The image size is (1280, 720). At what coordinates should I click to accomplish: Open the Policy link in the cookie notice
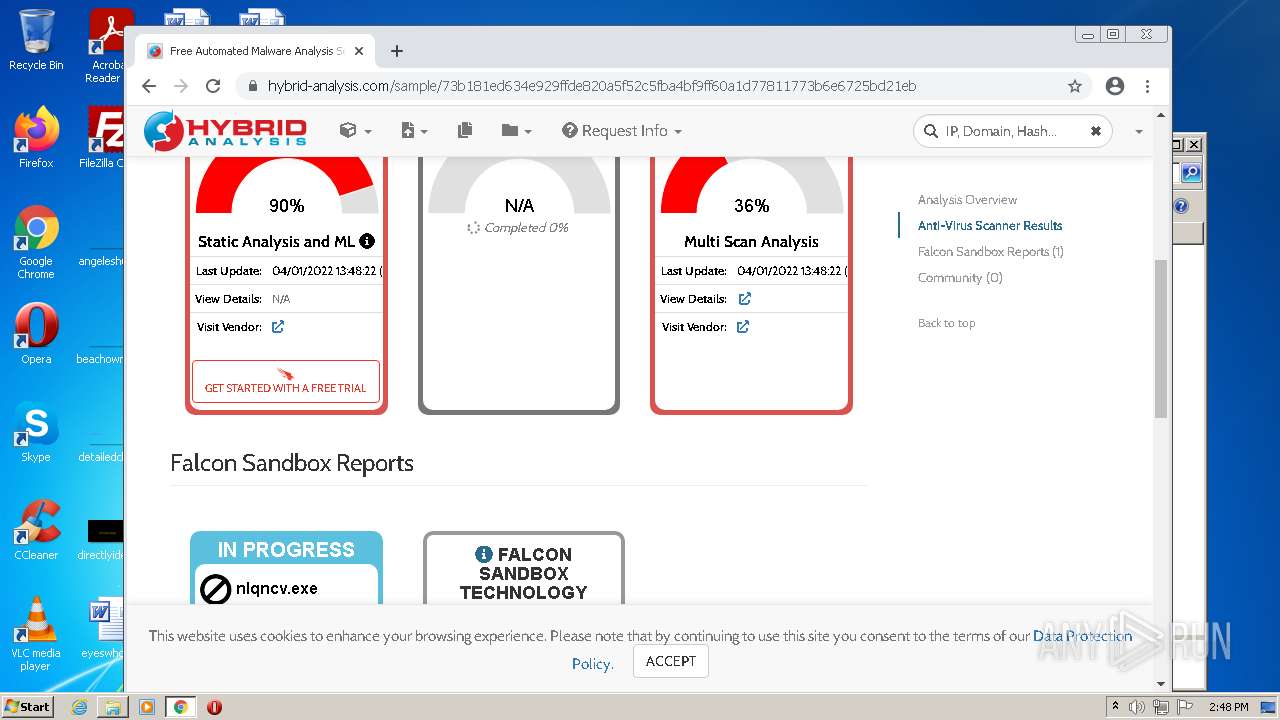592,664
